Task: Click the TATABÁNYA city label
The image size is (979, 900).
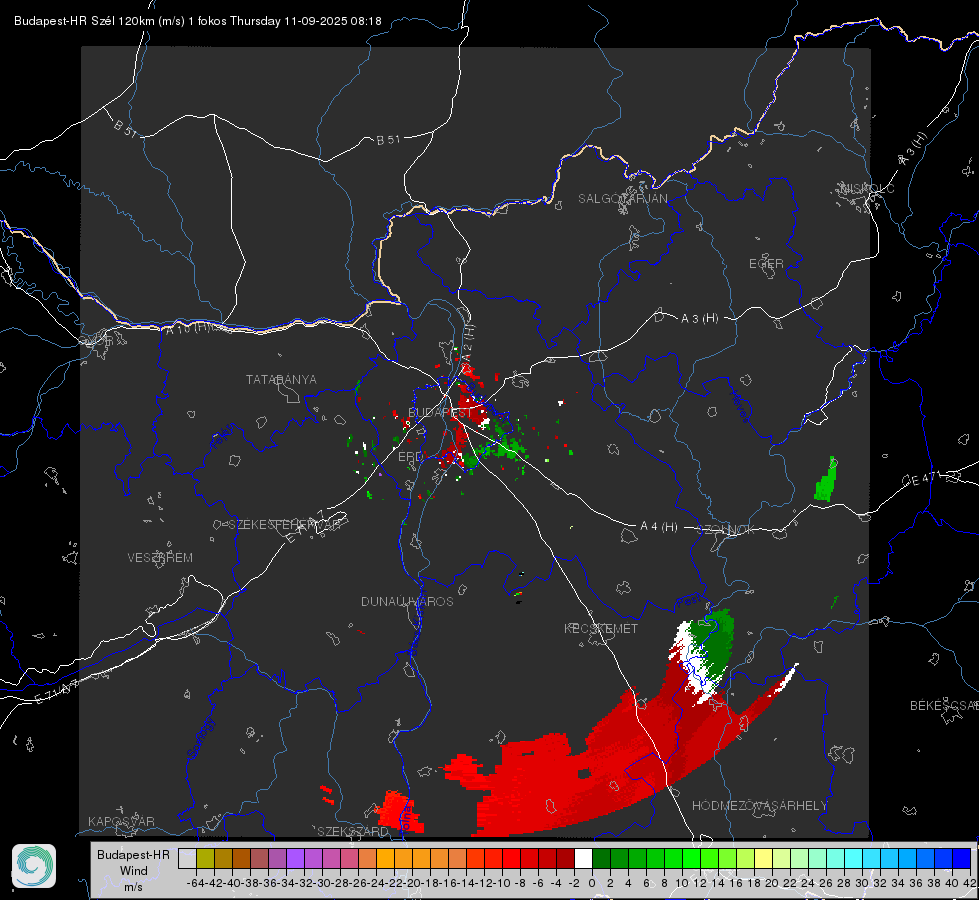Action: coord(281,379)
